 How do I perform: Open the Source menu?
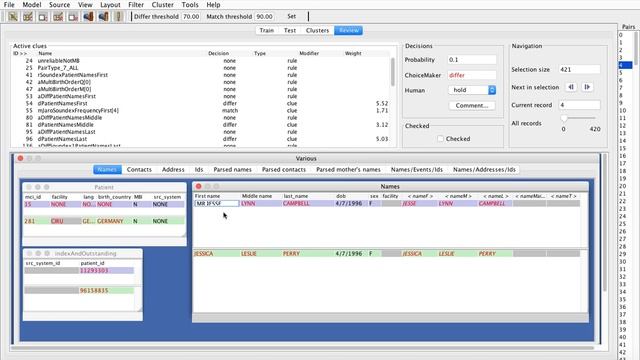[x=59, y=5]
